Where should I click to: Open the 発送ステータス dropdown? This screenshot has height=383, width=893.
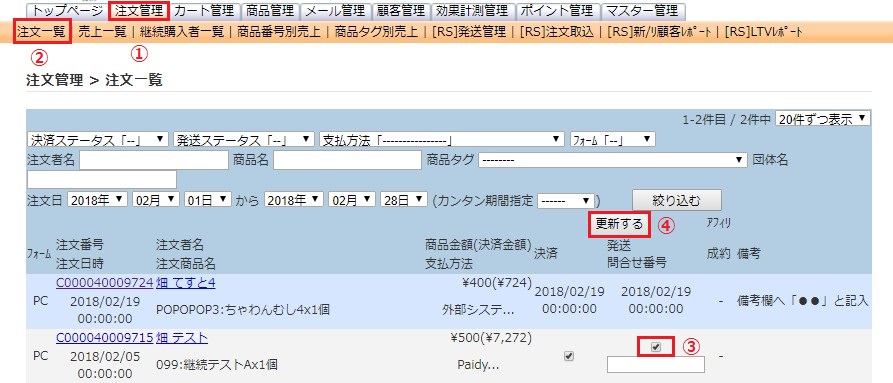[x=244, y=139]
